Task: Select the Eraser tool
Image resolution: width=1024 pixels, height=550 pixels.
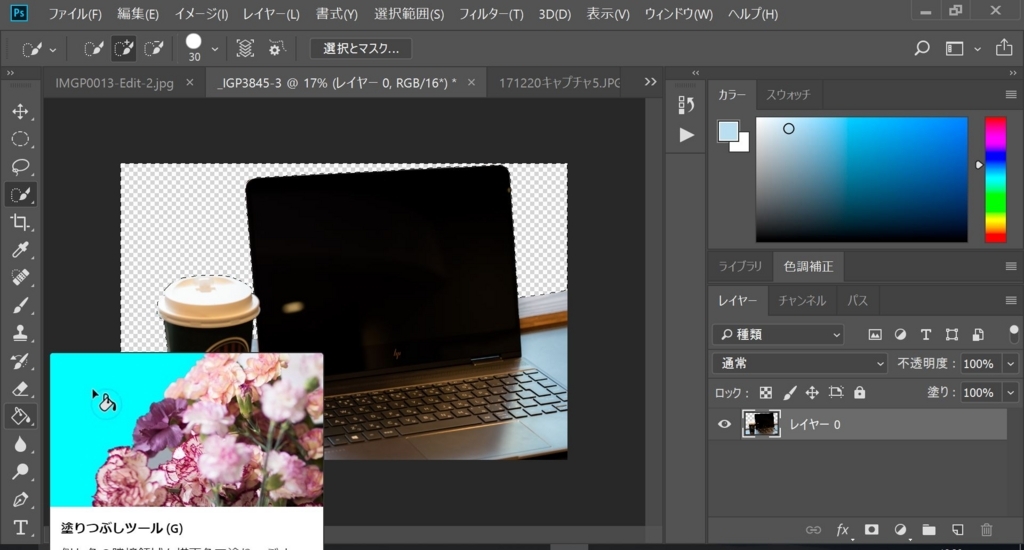Action: [20, 389]
